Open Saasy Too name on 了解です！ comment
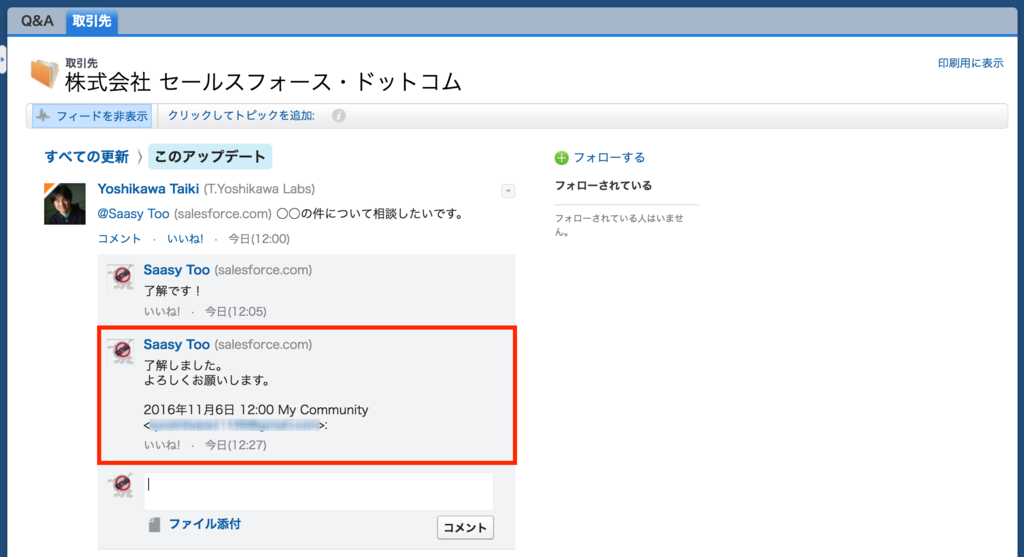The image size is (1024, 557). [x=176, y=270]
